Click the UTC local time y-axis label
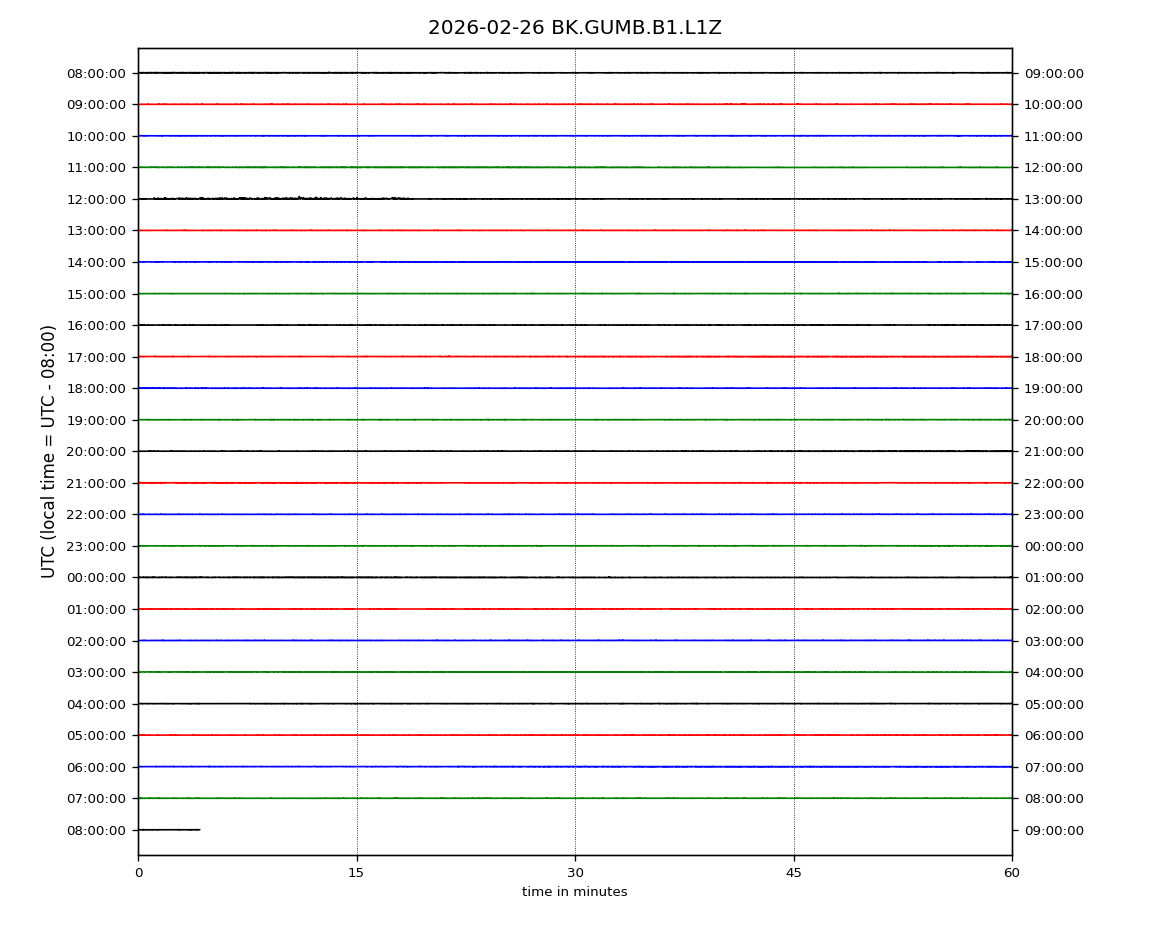The height and width of the screenshot is (950, 1150). (49, 451)
